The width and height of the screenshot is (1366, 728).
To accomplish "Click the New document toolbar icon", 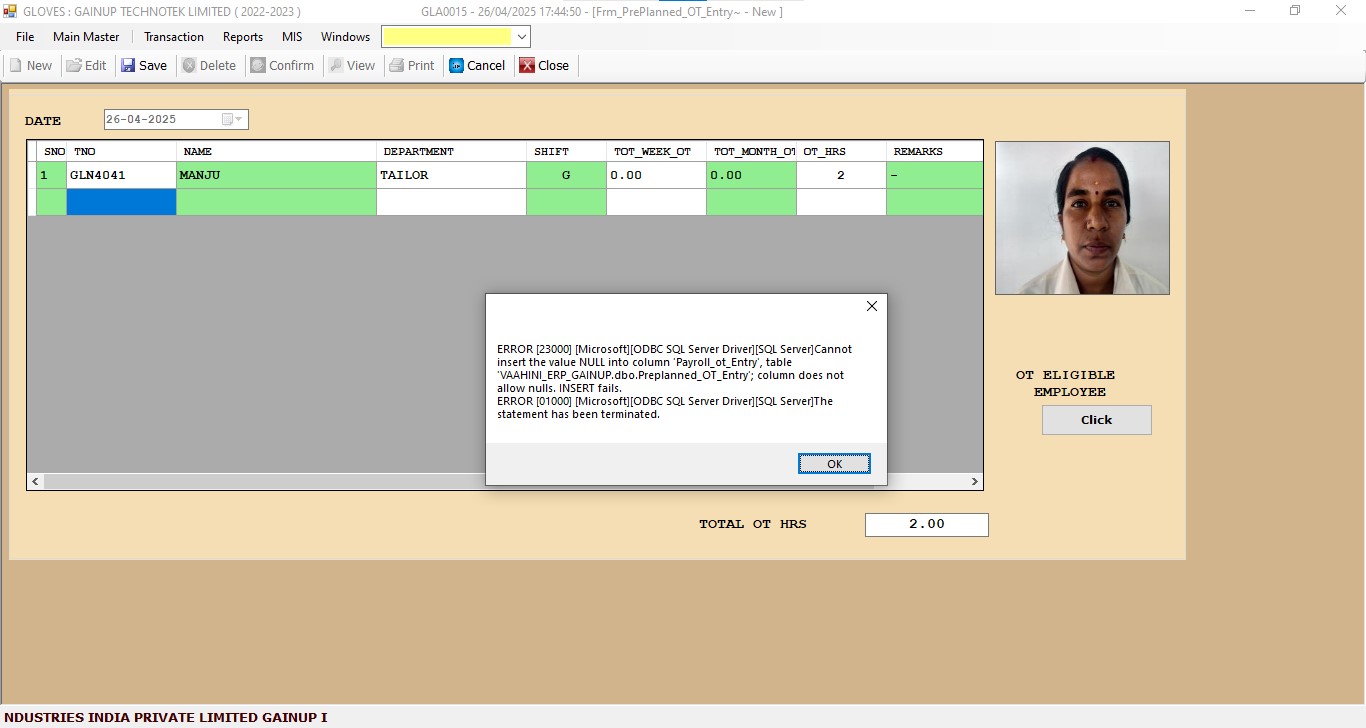I will point(16,66).
